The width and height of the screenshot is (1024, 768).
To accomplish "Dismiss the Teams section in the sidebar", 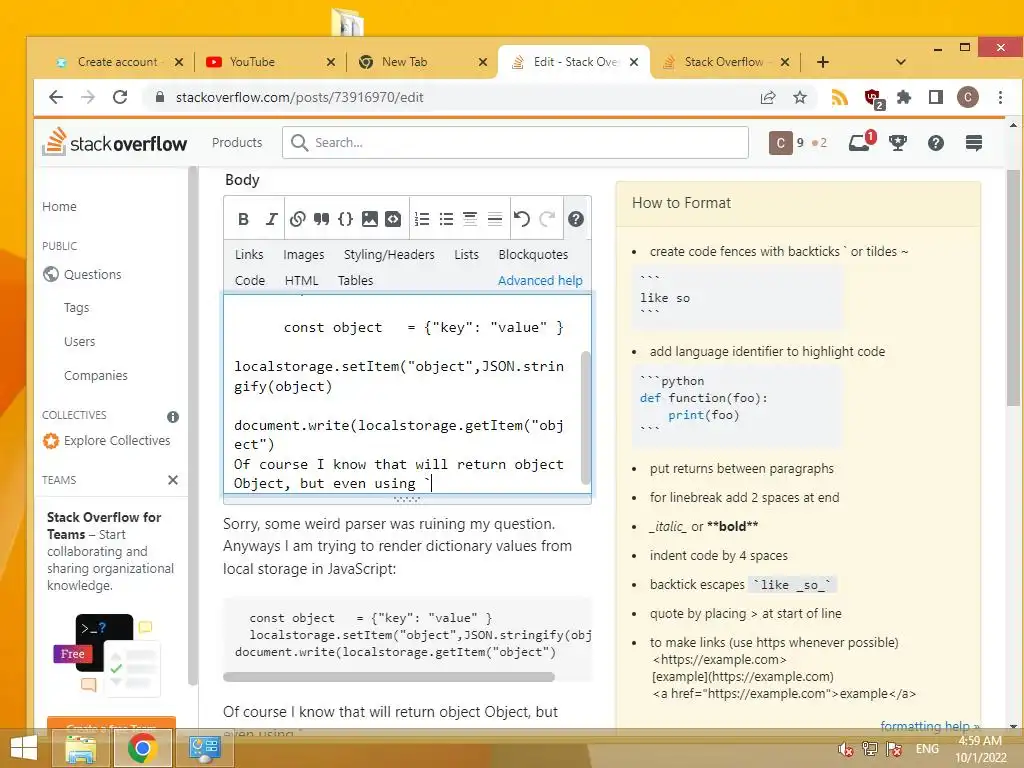I will pos(172,480).
